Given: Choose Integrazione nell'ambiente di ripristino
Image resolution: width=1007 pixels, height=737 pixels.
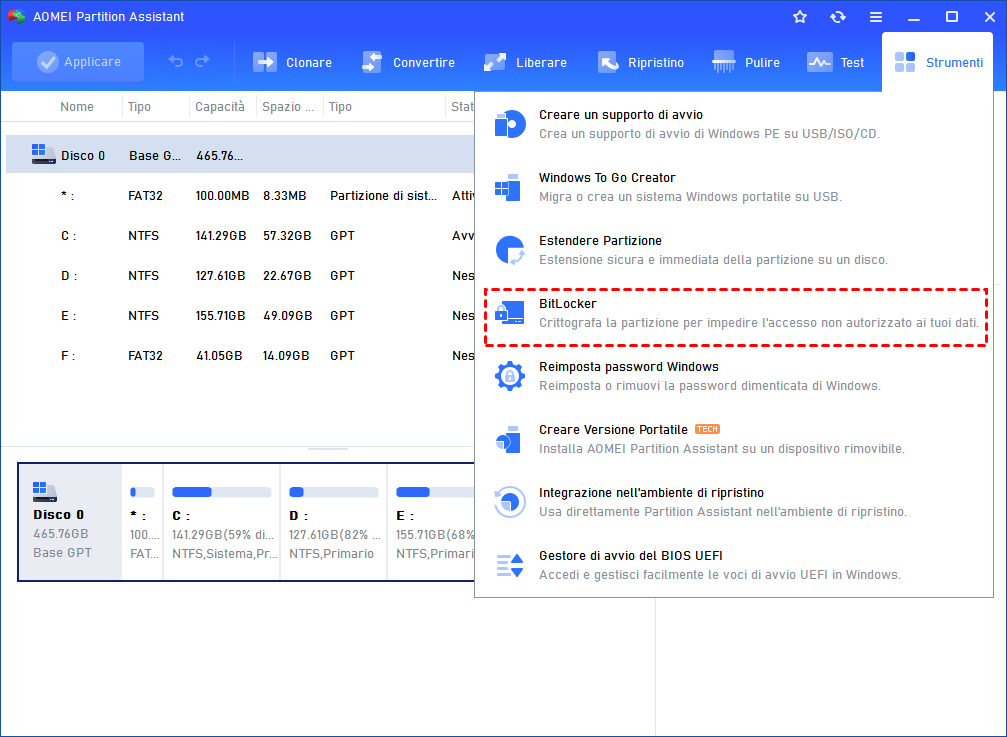Looking at the screenshot, I should click(x=734, y=501).
